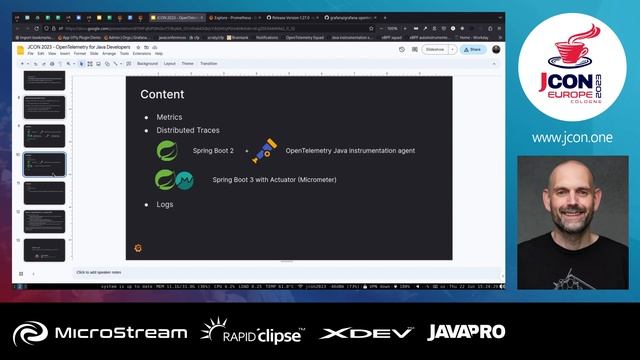
Task: Click the 'Content' slide title
Action: tap(162, 94)
